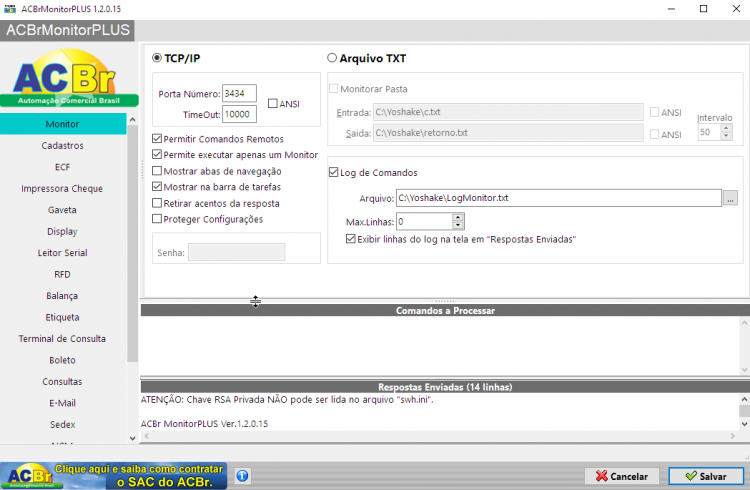The width and height of the screenshot is (750, 490).
Task: Toggle Mostrar na barra de tarefas
Action: pos(157,187)
